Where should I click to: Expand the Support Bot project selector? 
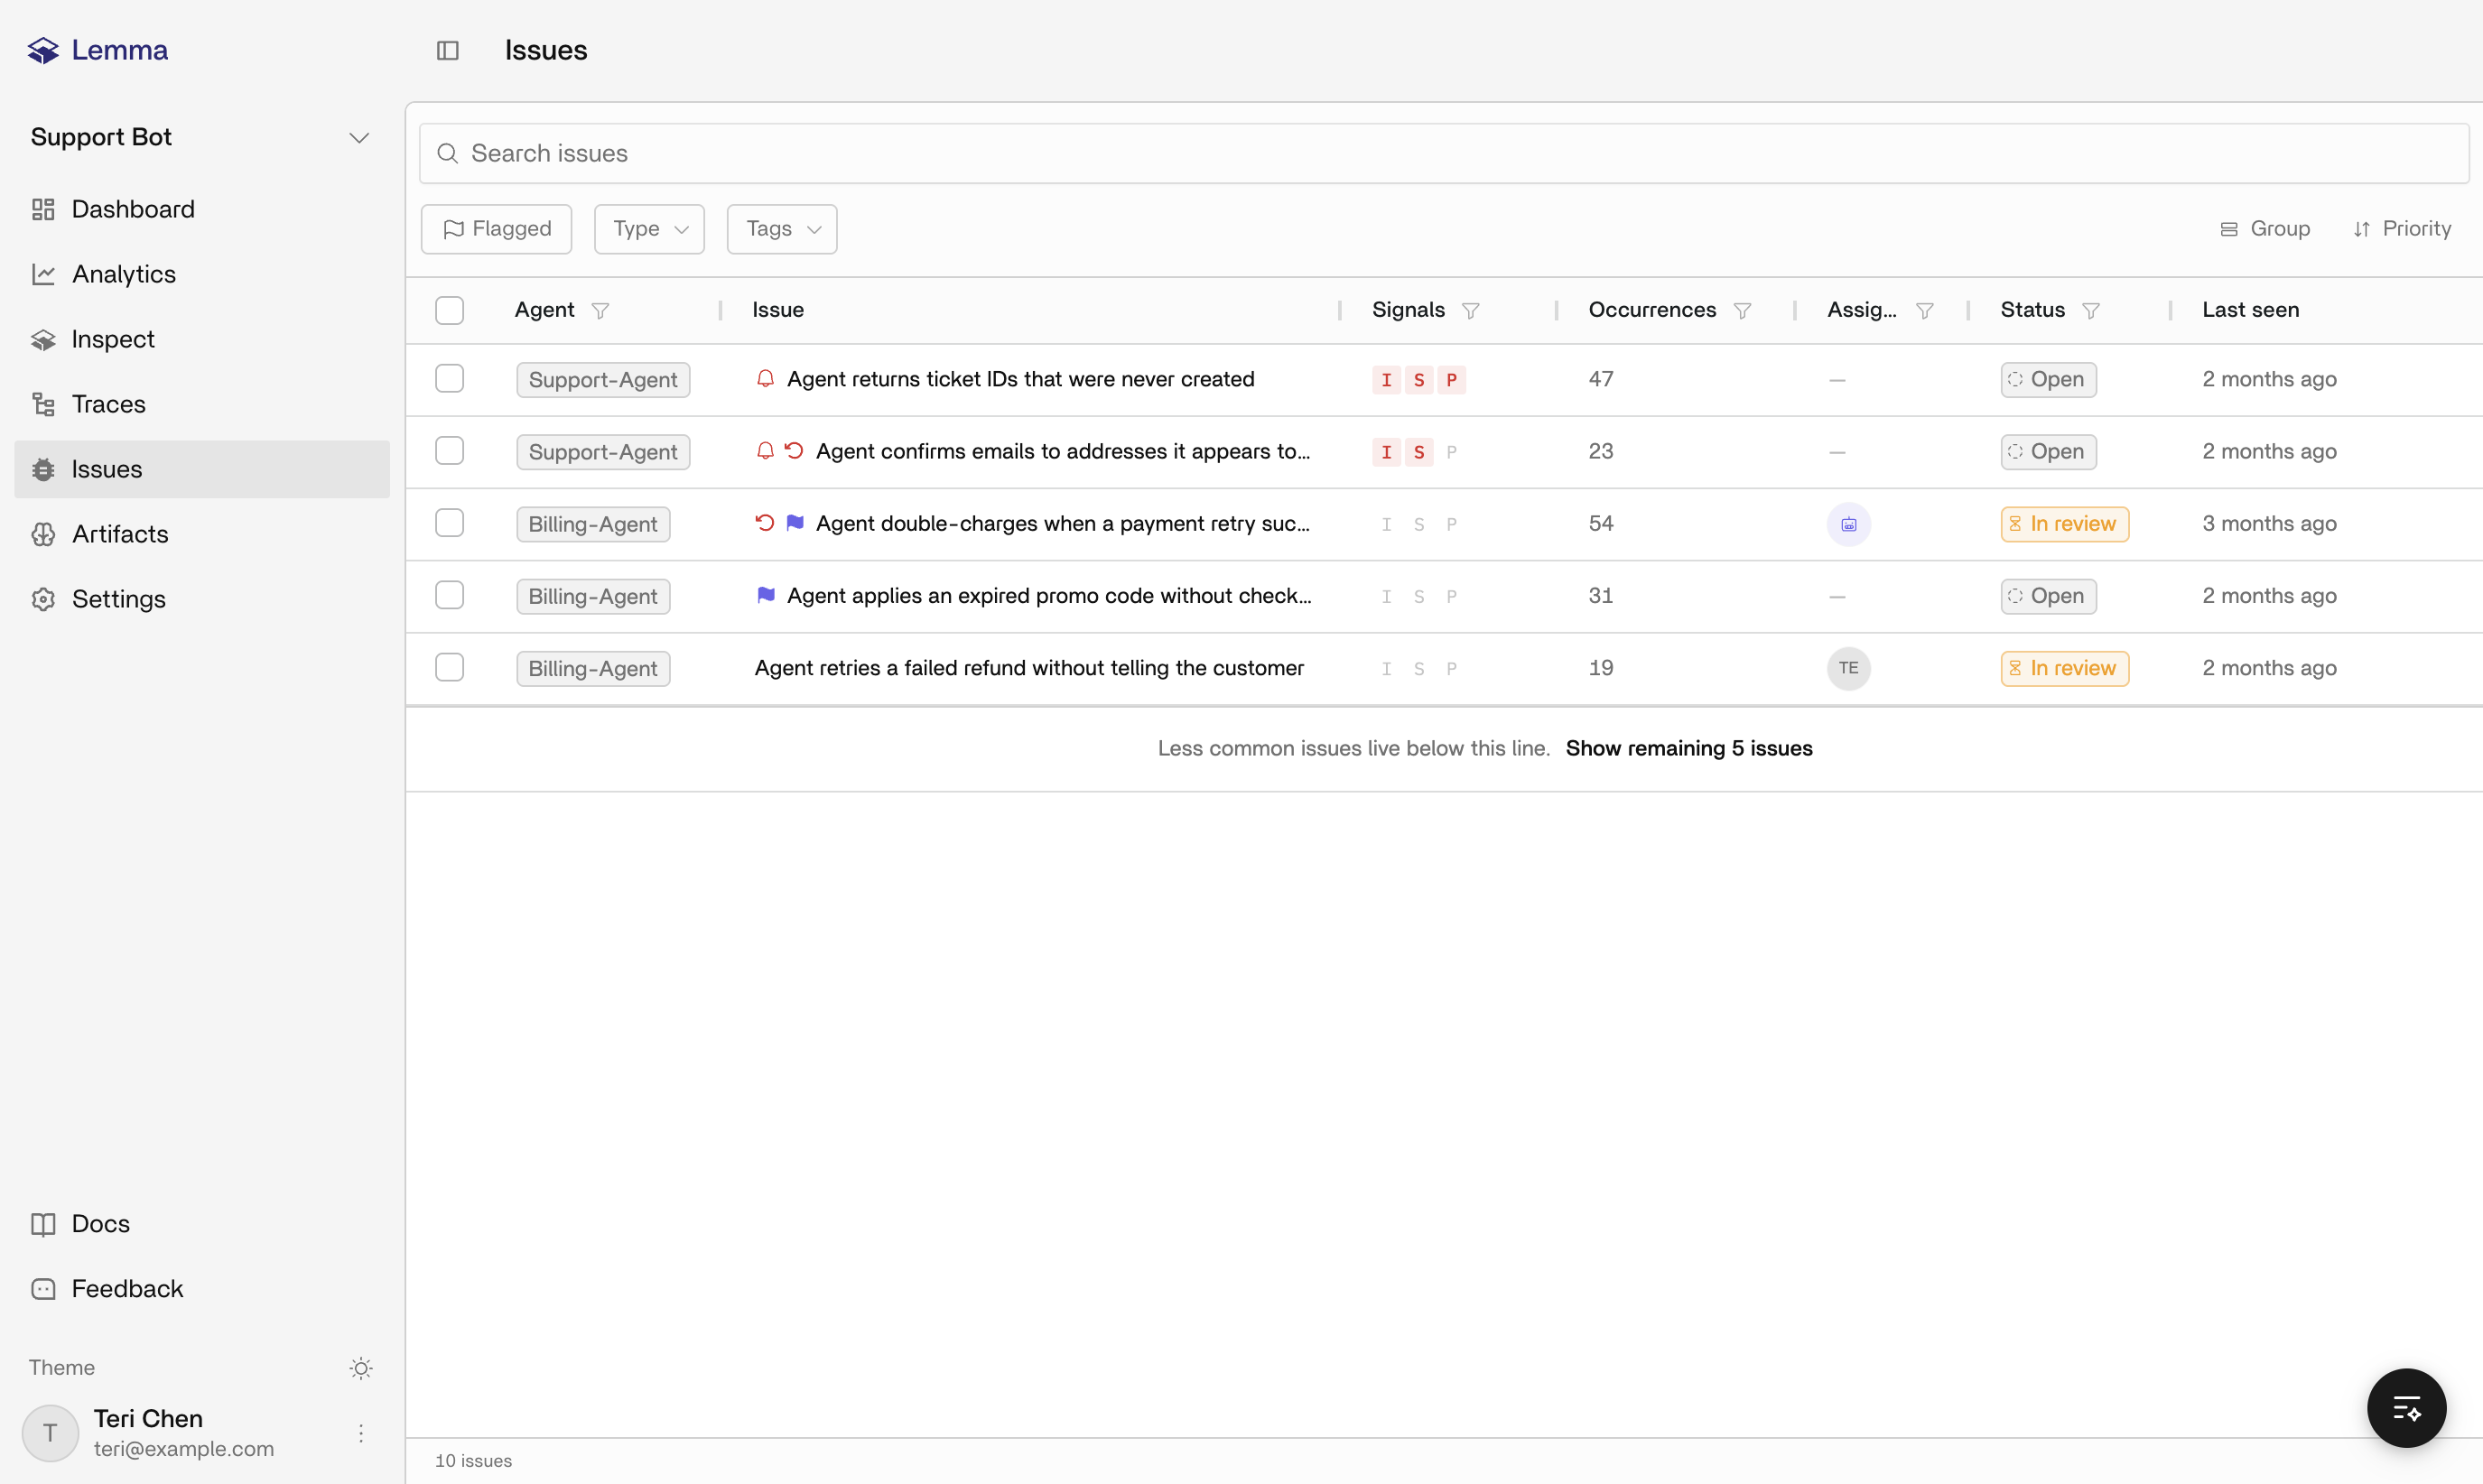click(x=200, y=137)
